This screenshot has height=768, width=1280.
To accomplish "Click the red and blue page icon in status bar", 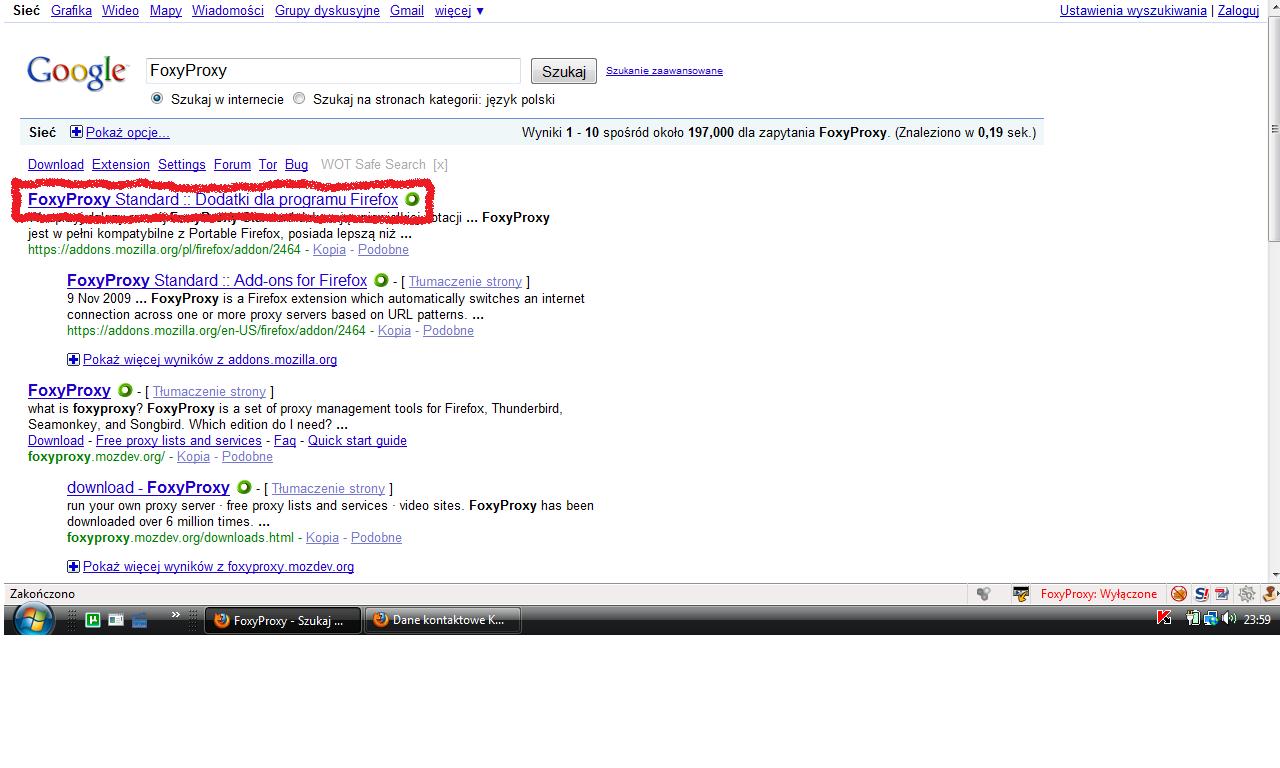I will pyautogui.click(x=1223, y=594).
